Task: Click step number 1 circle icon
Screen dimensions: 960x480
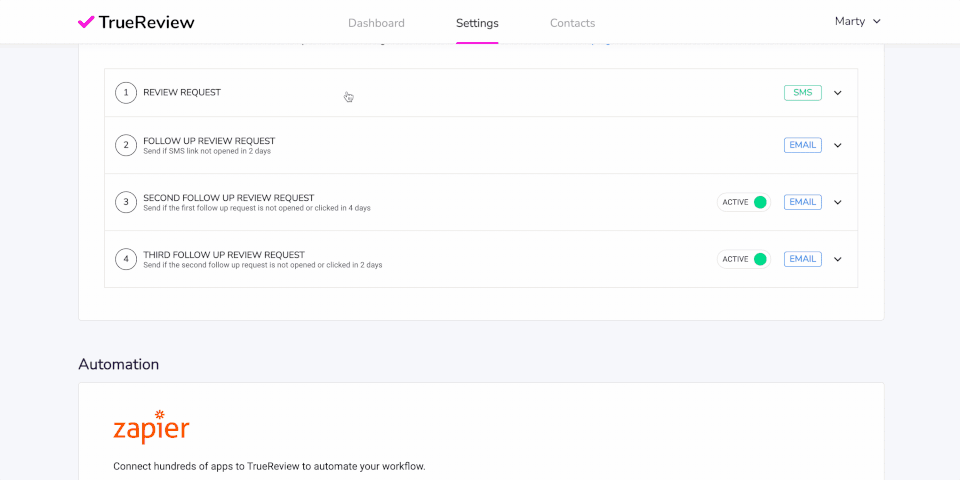Action: (x=126, y=93)
